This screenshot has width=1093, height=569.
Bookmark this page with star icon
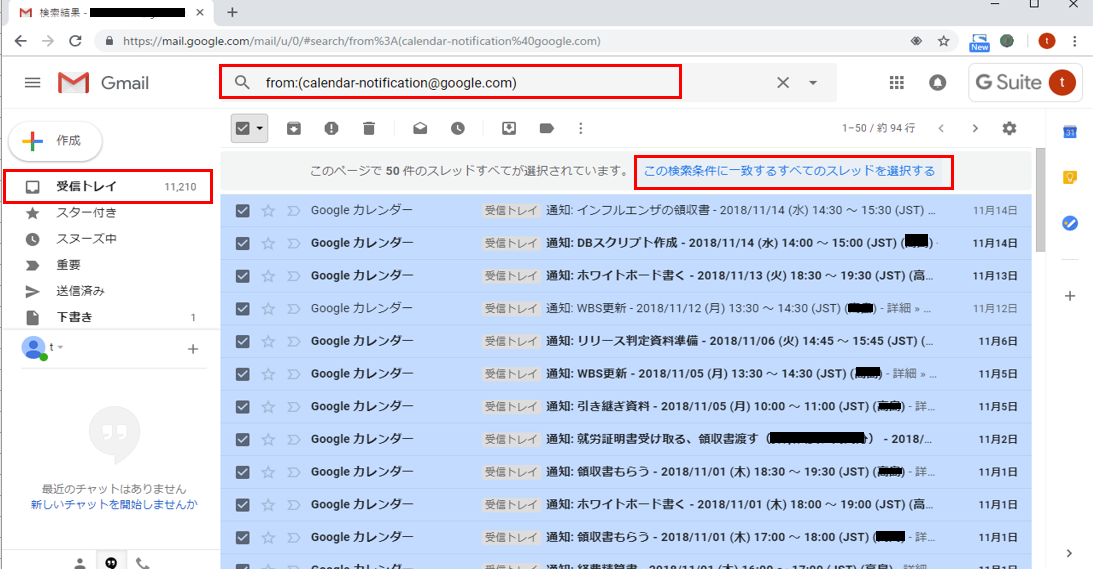tap(943, 41)
